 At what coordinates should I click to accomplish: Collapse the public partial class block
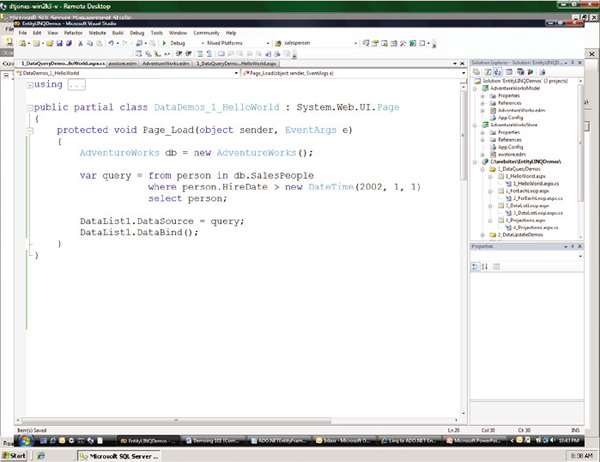pyautogui.click(x=30, y=108)
